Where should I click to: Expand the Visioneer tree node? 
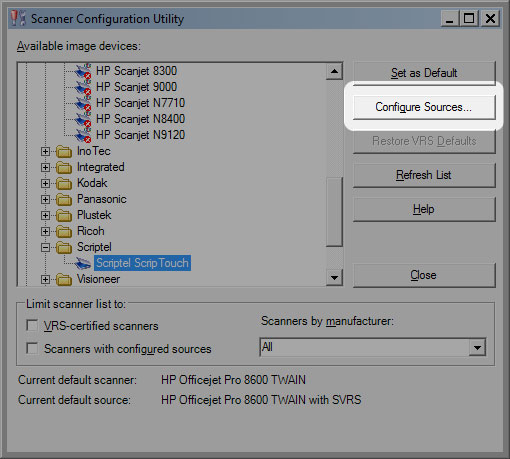(x=45, y=279)
